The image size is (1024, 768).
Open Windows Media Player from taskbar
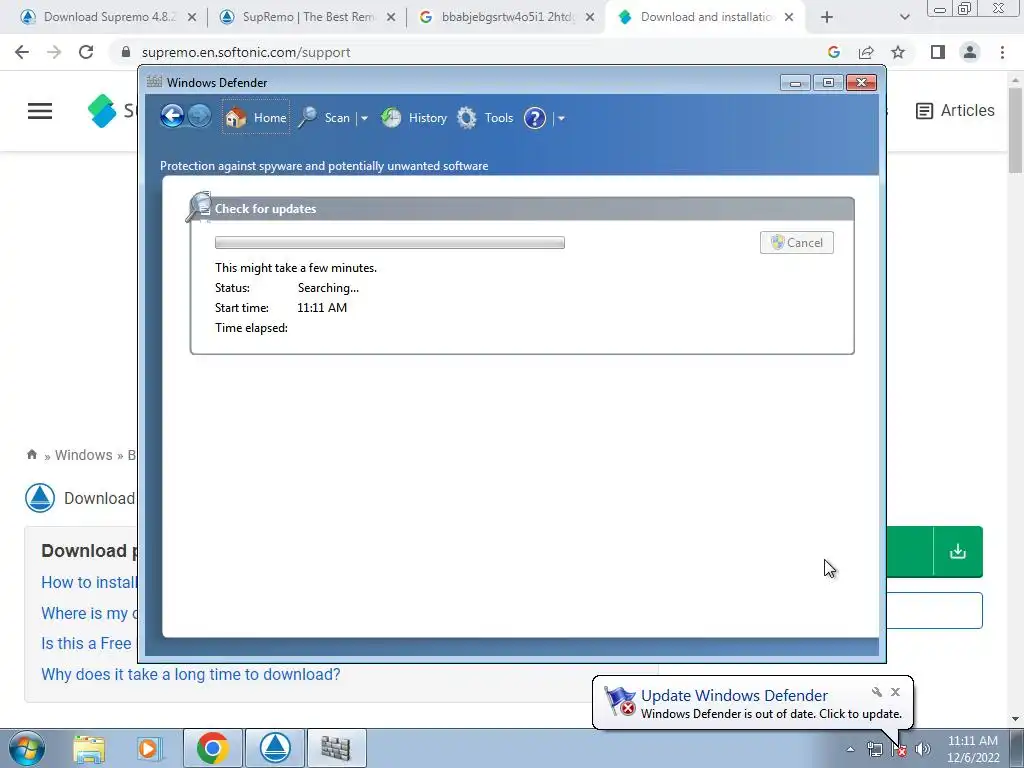(x=149, y=748)
